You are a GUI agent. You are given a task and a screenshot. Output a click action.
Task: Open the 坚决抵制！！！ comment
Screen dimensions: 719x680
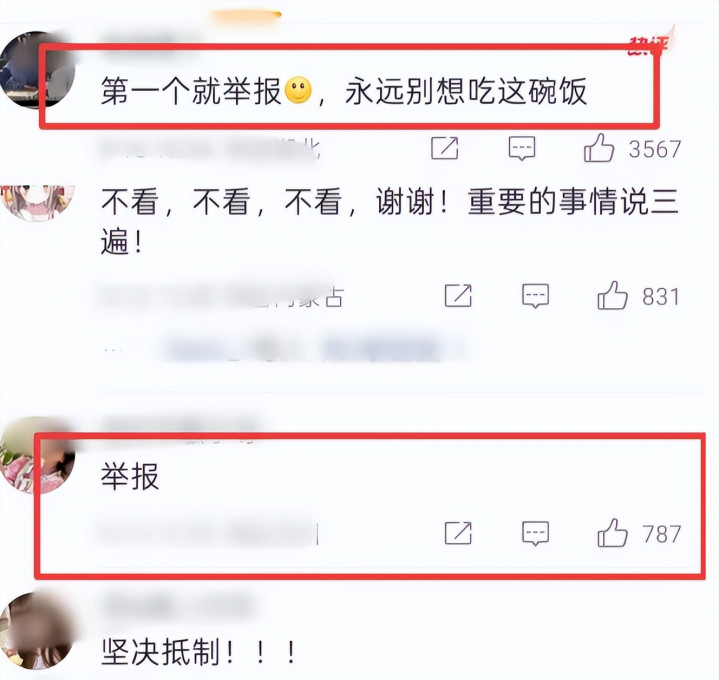199,652
